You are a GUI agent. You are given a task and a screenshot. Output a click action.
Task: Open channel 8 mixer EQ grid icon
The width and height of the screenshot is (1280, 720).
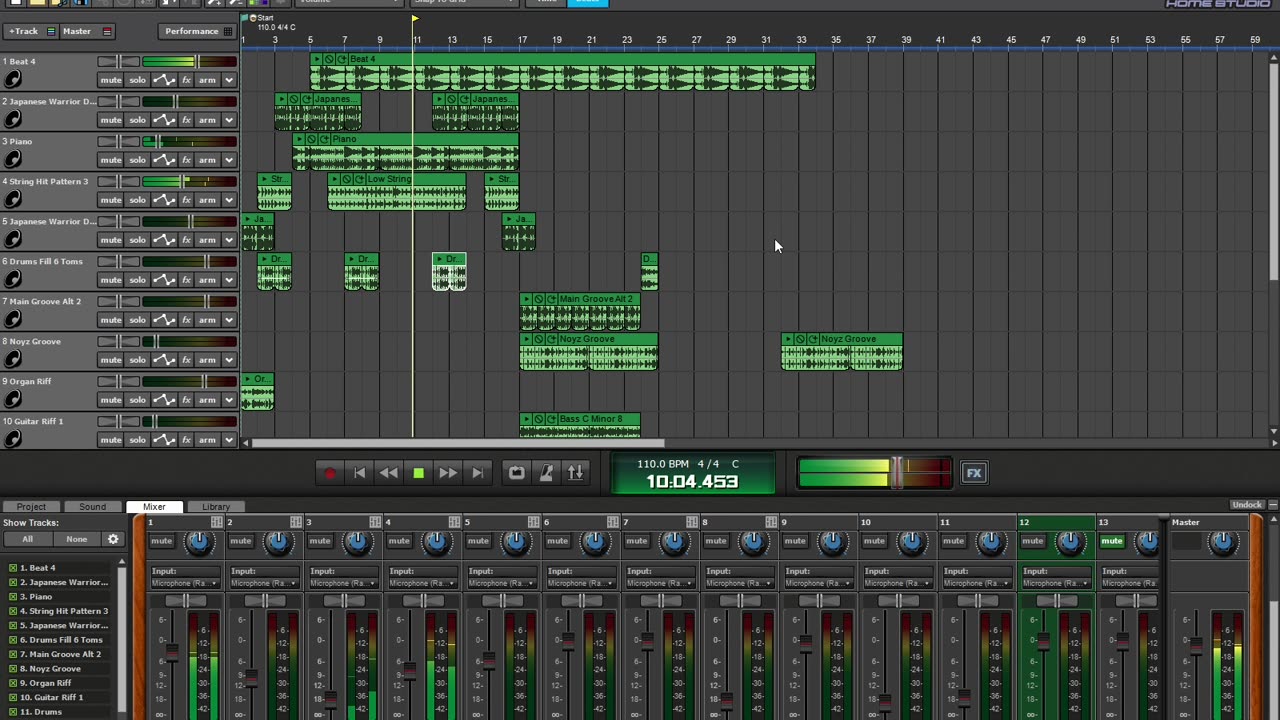point(771,522)
